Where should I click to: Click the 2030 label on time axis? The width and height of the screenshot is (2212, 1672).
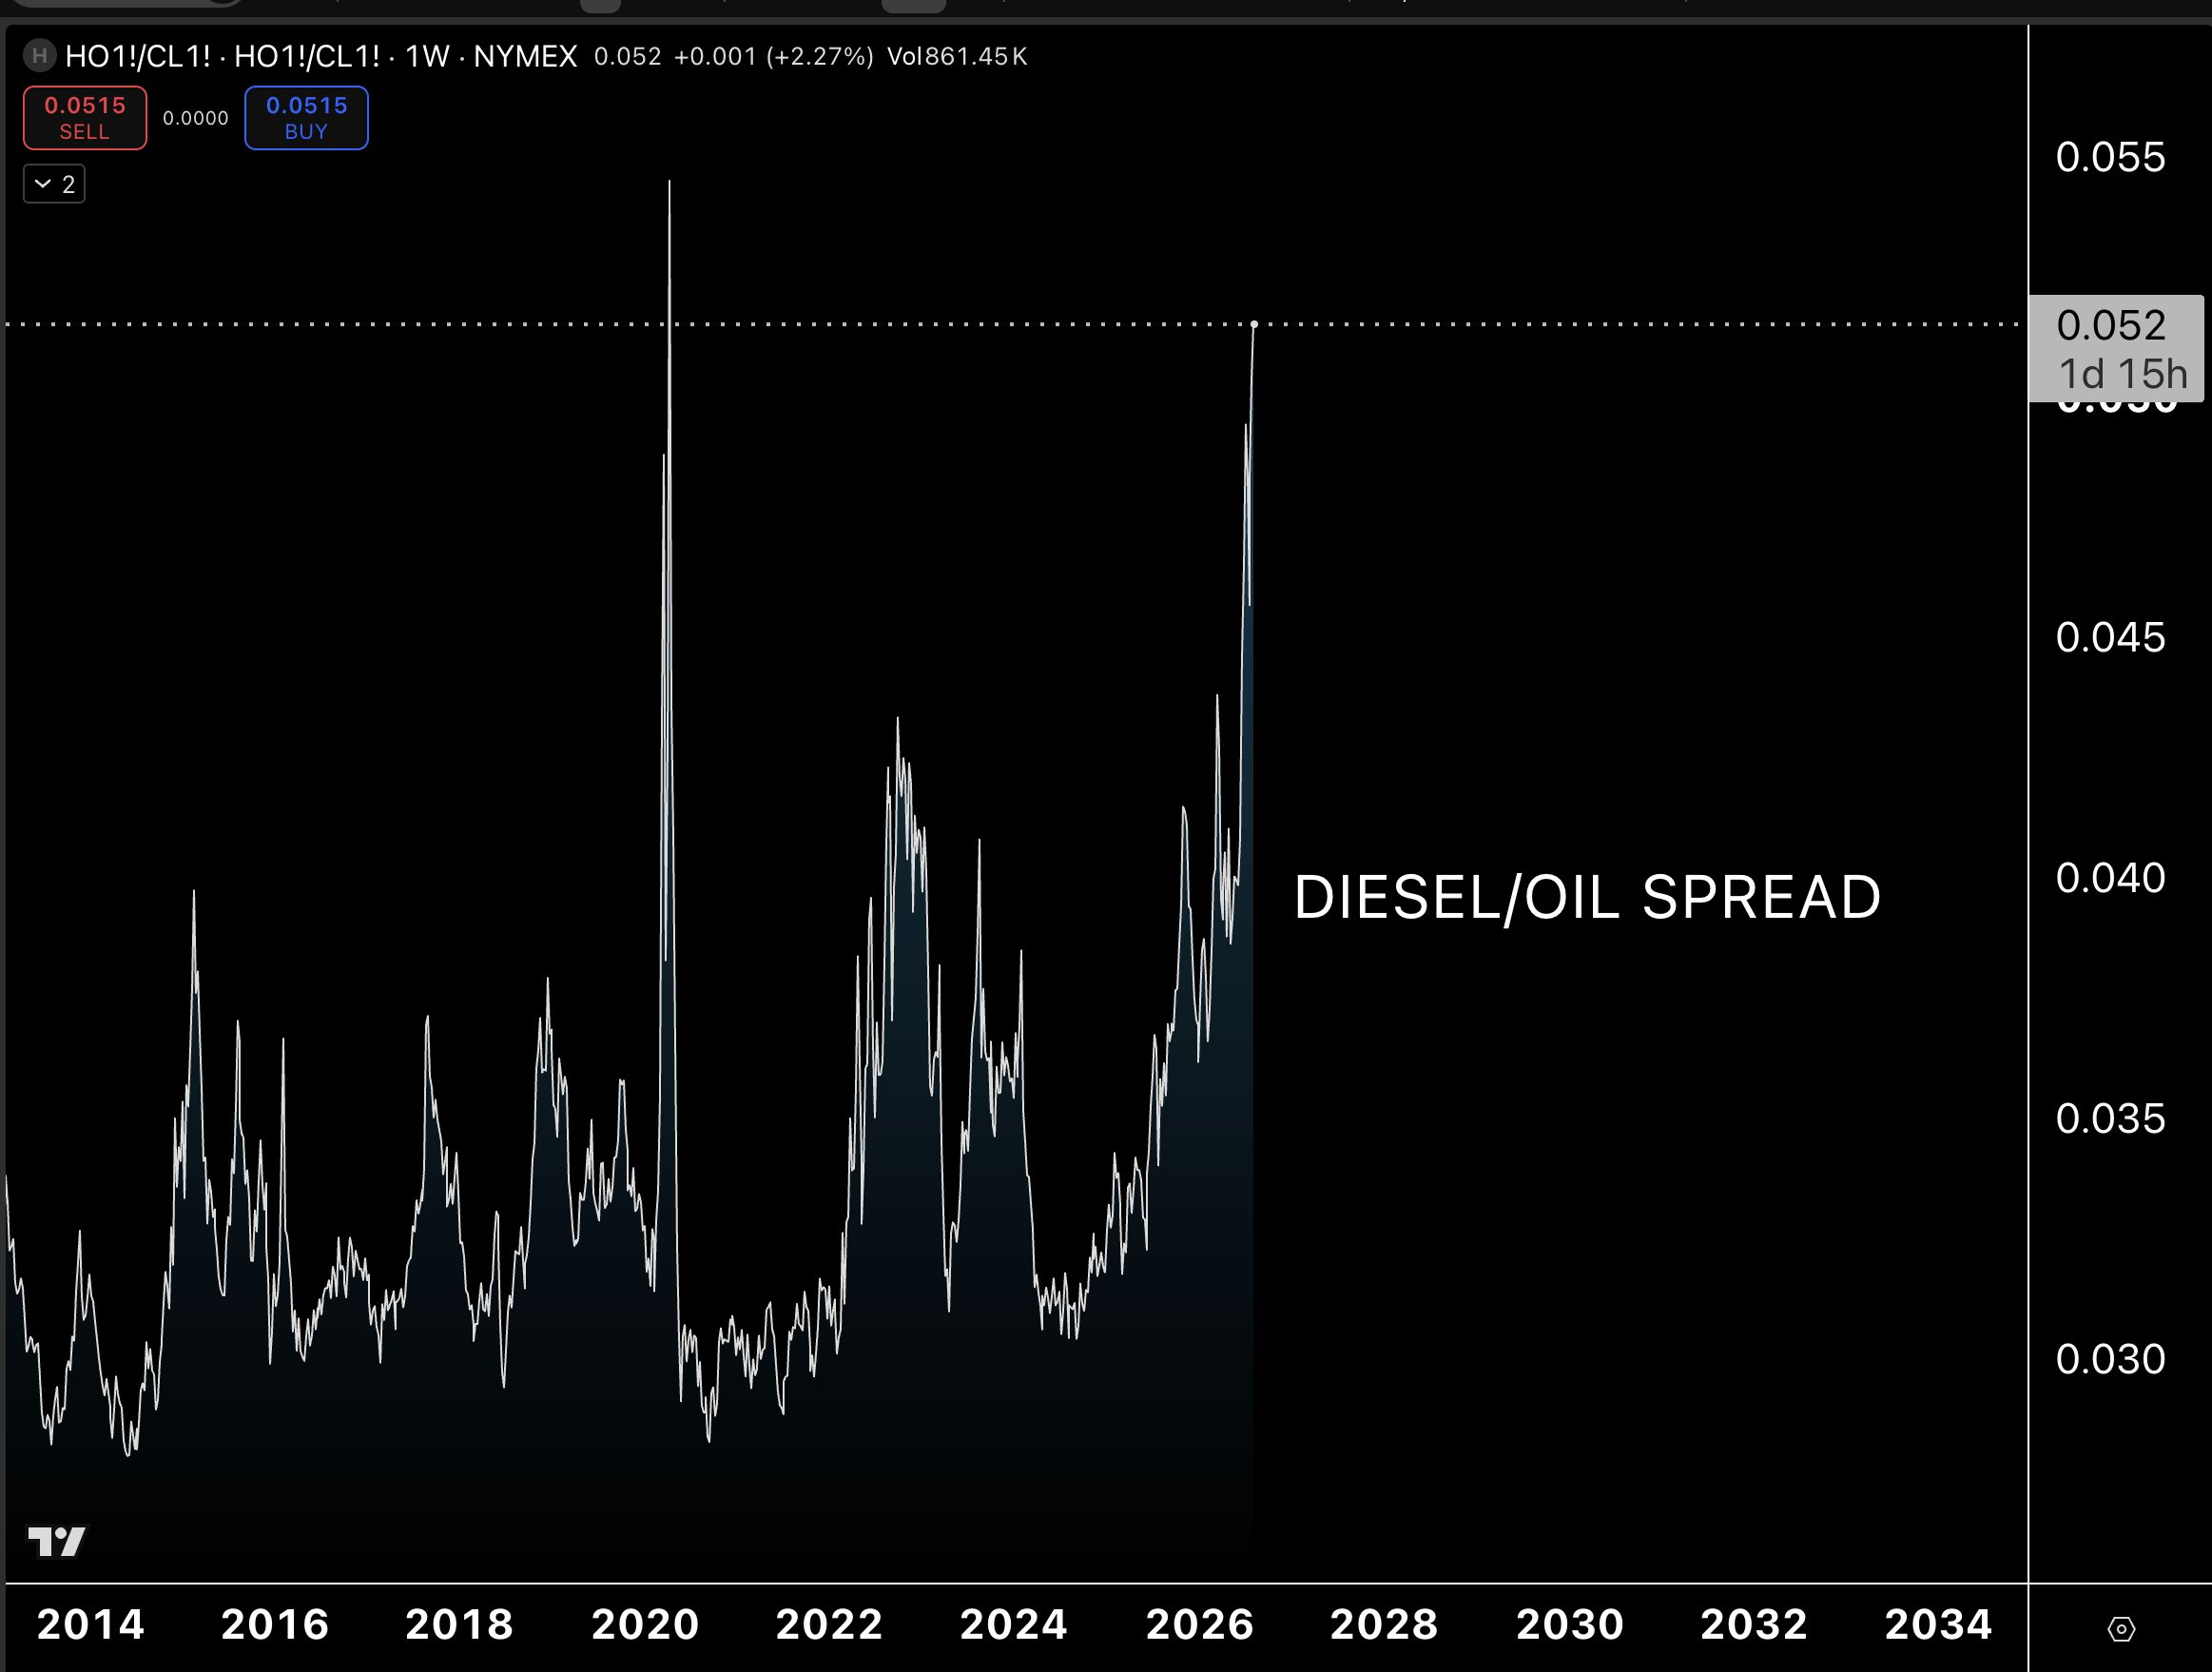click(x=1569, y=1625)
